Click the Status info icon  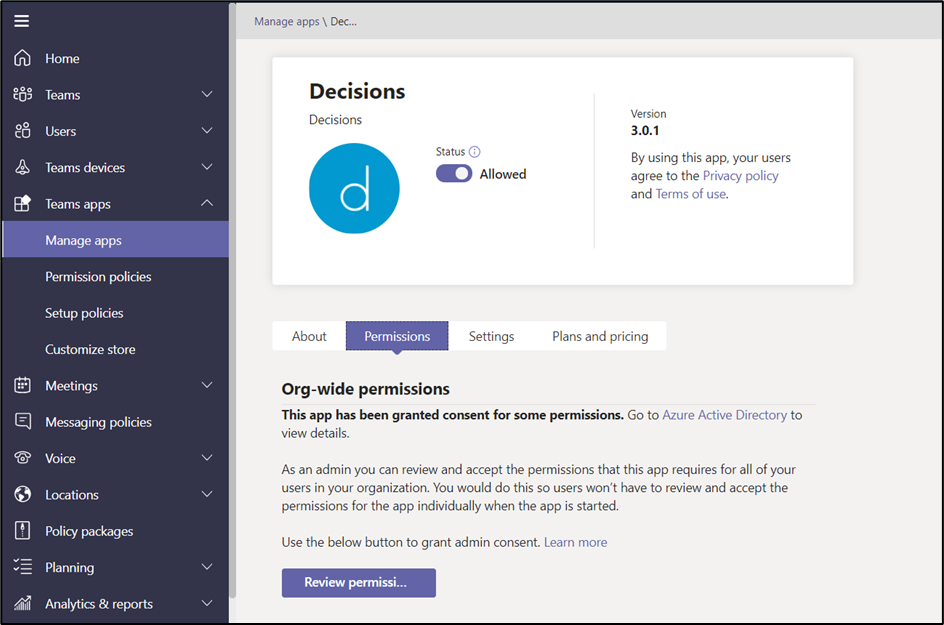point(474,152)
